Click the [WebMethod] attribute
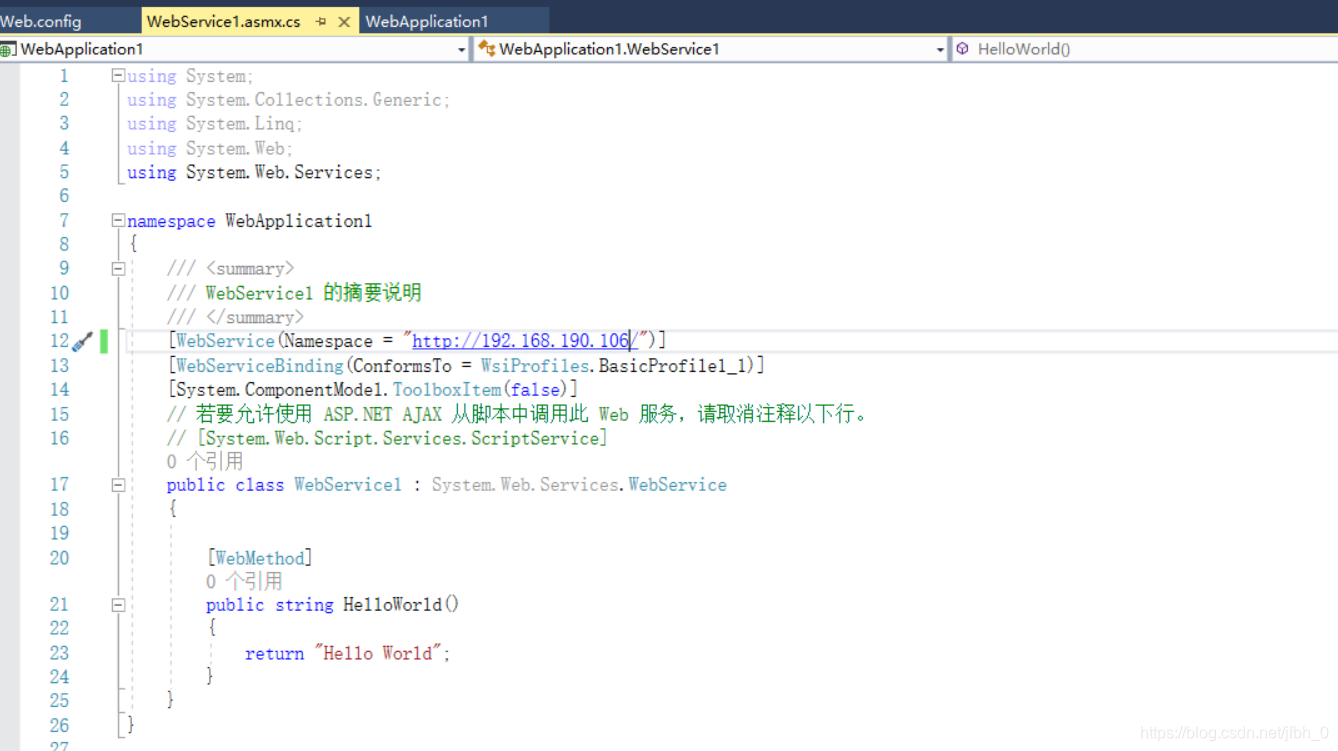This screenshot has width=1338, height=751. click(x=259, y=558)
